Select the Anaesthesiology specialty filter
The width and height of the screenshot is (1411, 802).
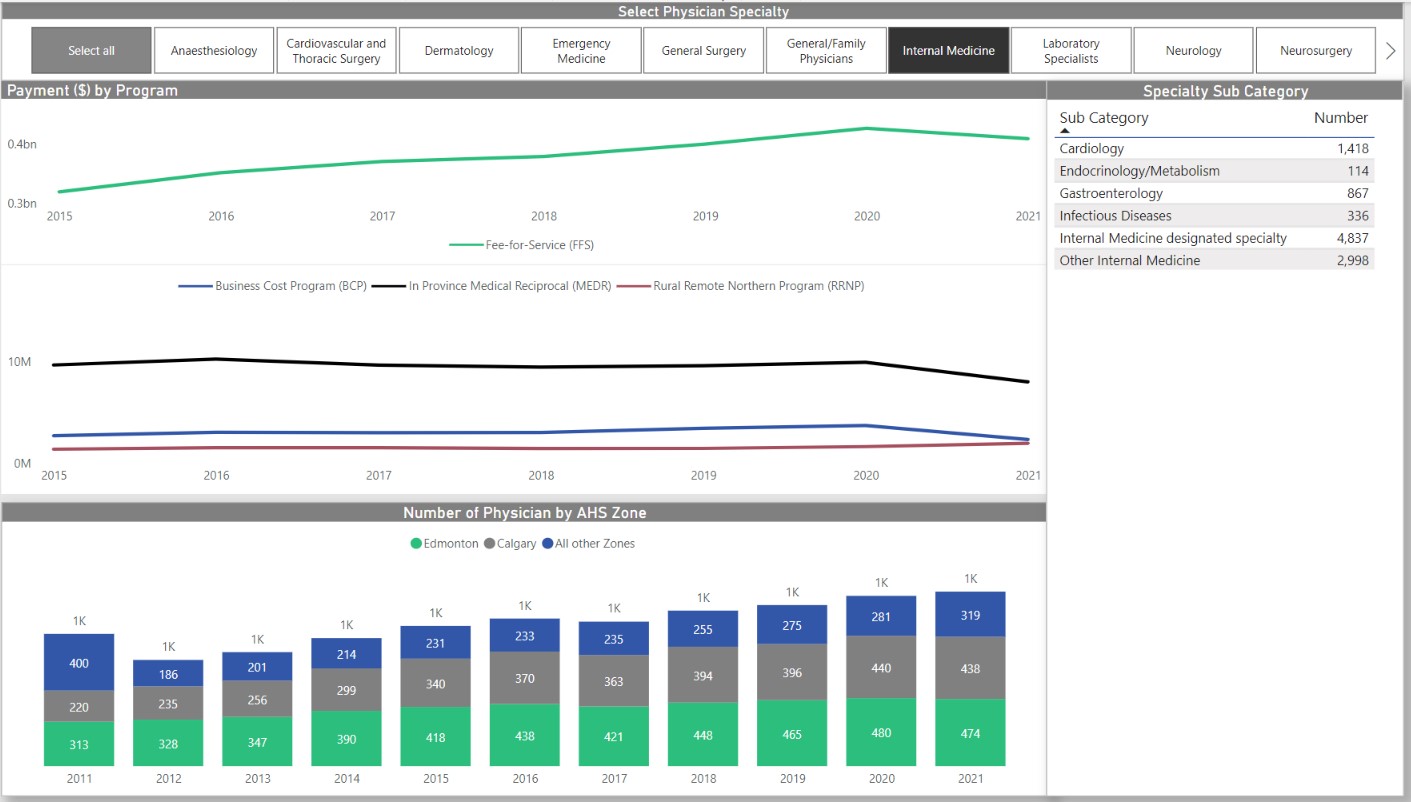213,49
